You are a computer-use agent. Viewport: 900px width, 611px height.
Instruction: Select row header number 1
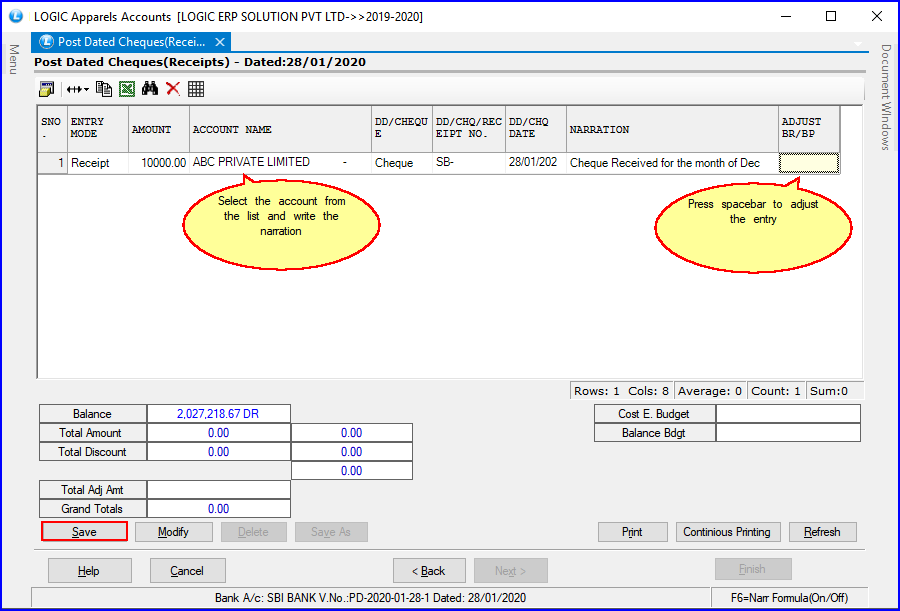[x=53, y=163]
